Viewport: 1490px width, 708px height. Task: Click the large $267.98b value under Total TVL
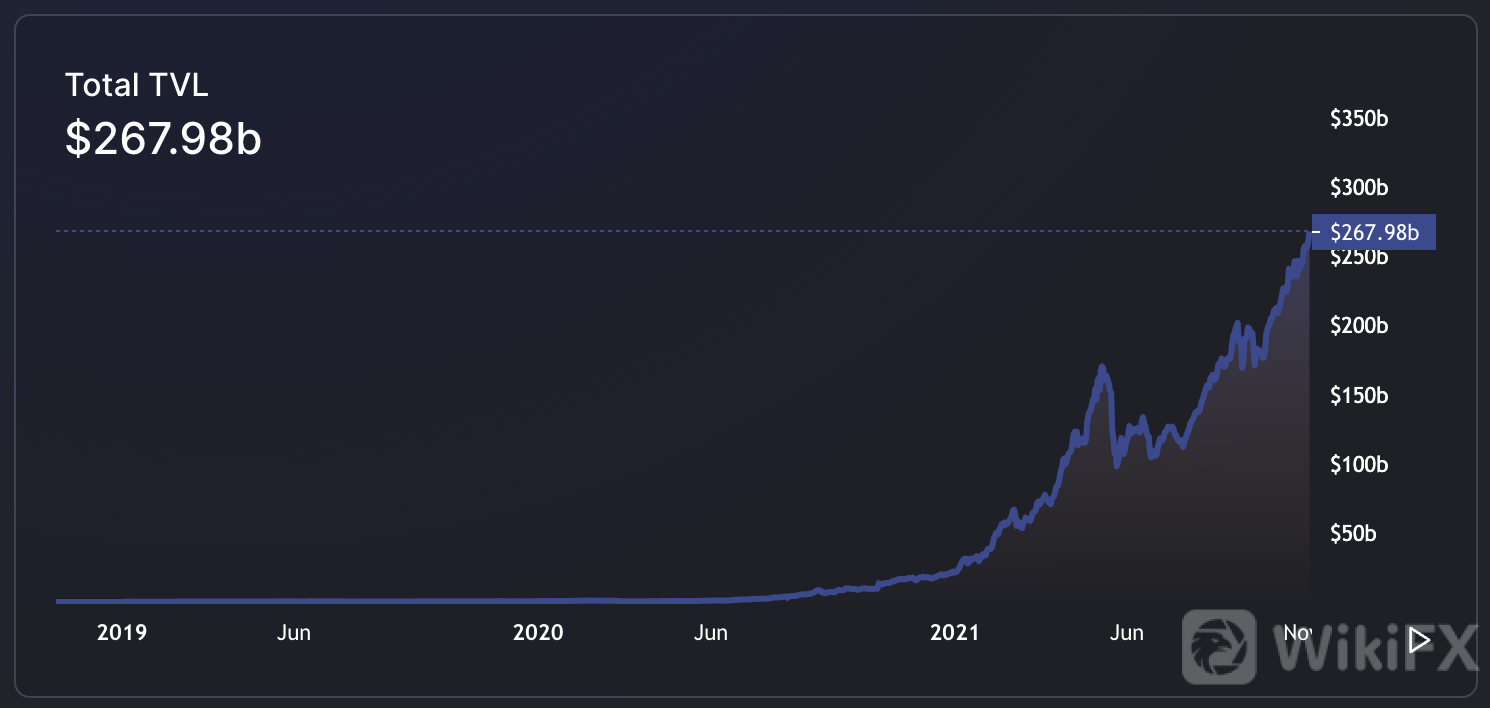163,139
